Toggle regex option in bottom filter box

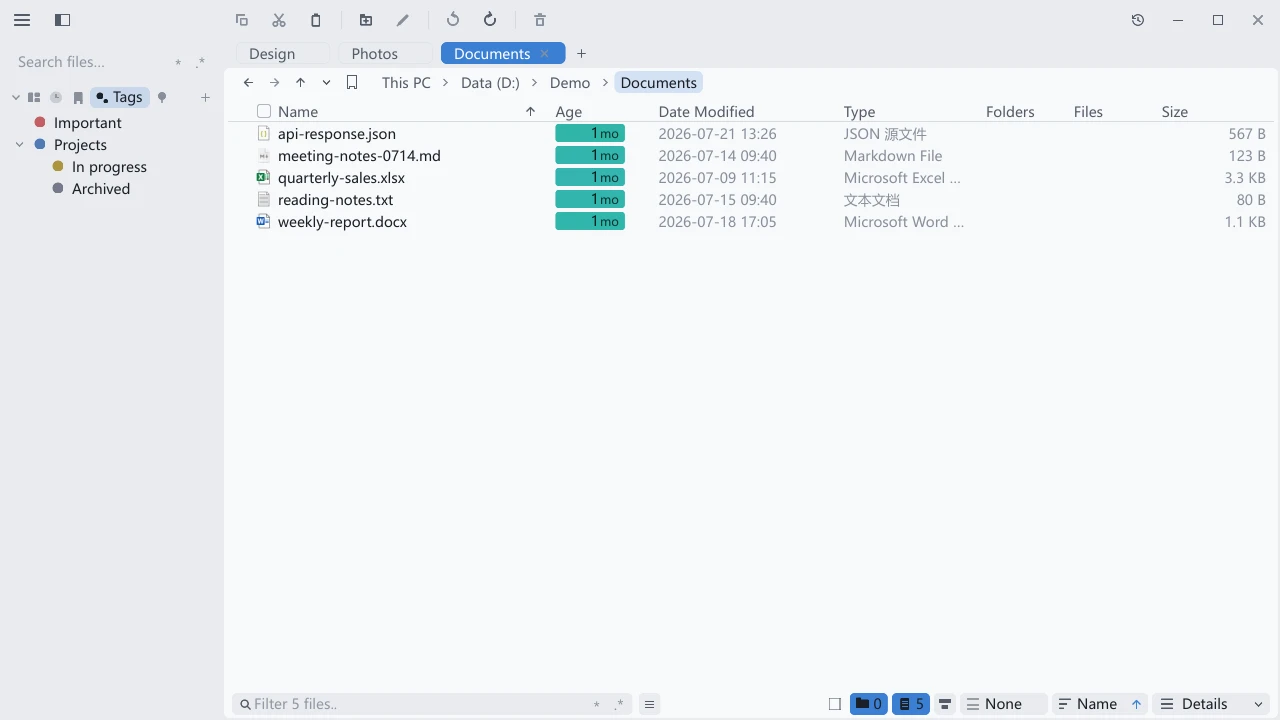click(x=619, y=705)
